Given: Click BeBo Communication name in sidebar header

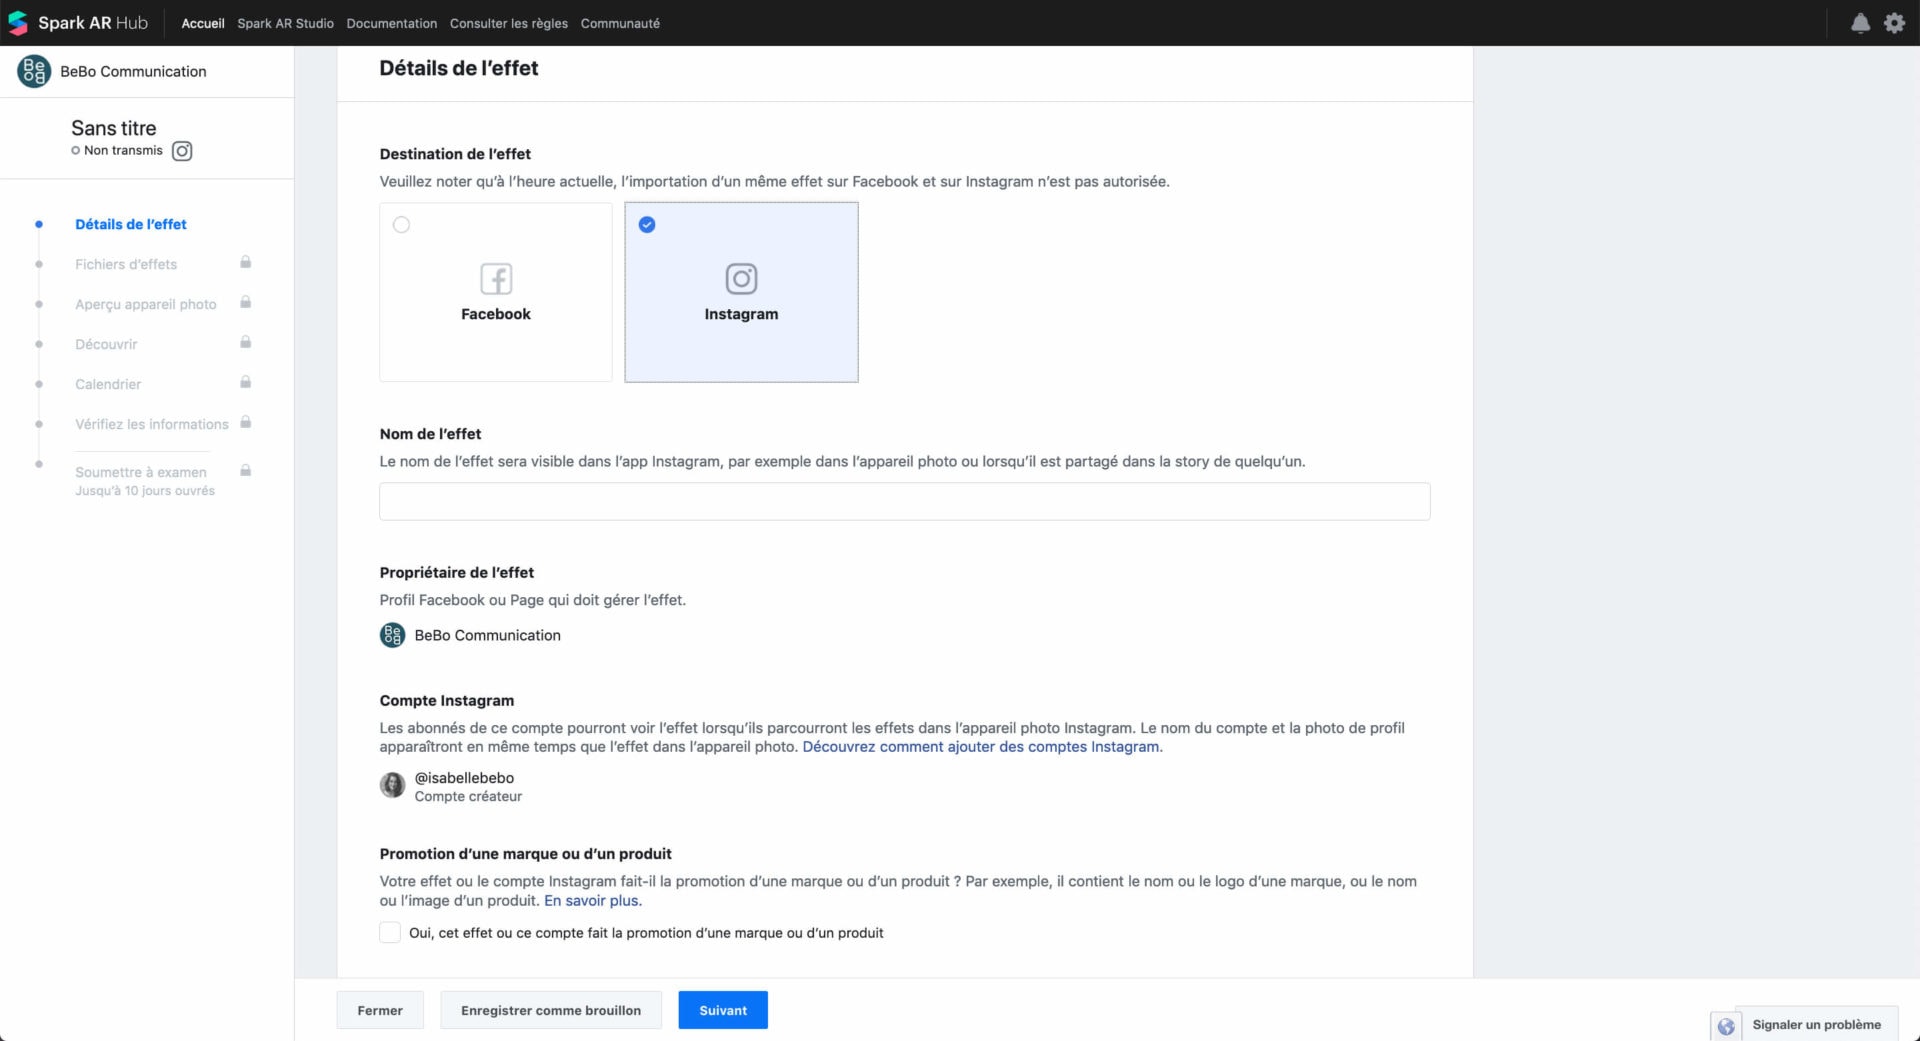Looking at the screenshot, I should click(133, 71).
